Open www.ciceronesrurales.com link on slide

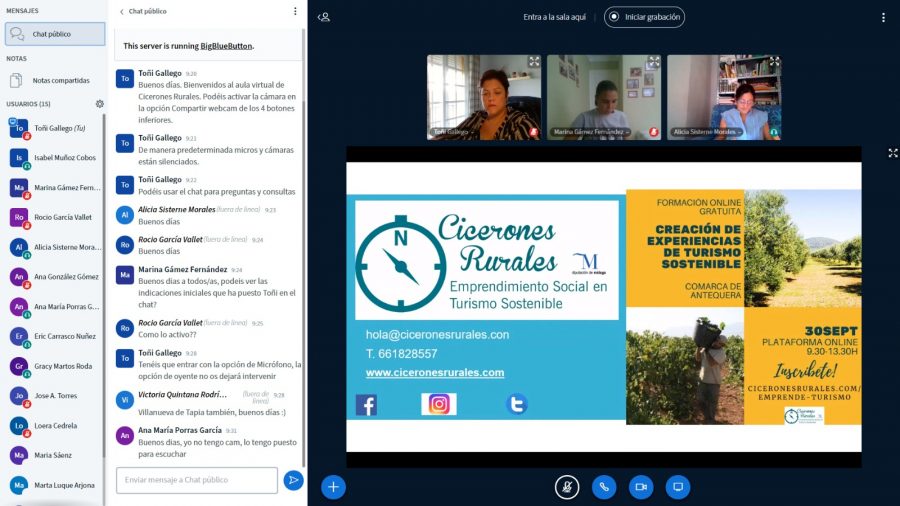pyautogui.click(x=435, y=373)
